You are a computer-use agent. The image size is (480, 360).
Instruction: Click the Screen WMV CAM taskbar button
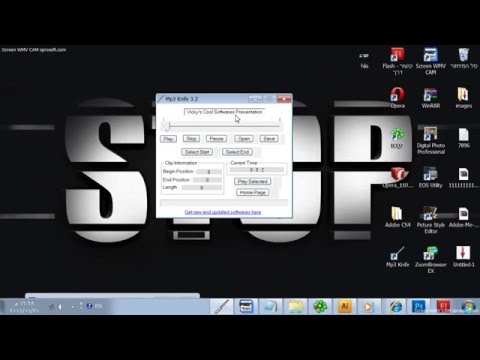coord(246,306)
